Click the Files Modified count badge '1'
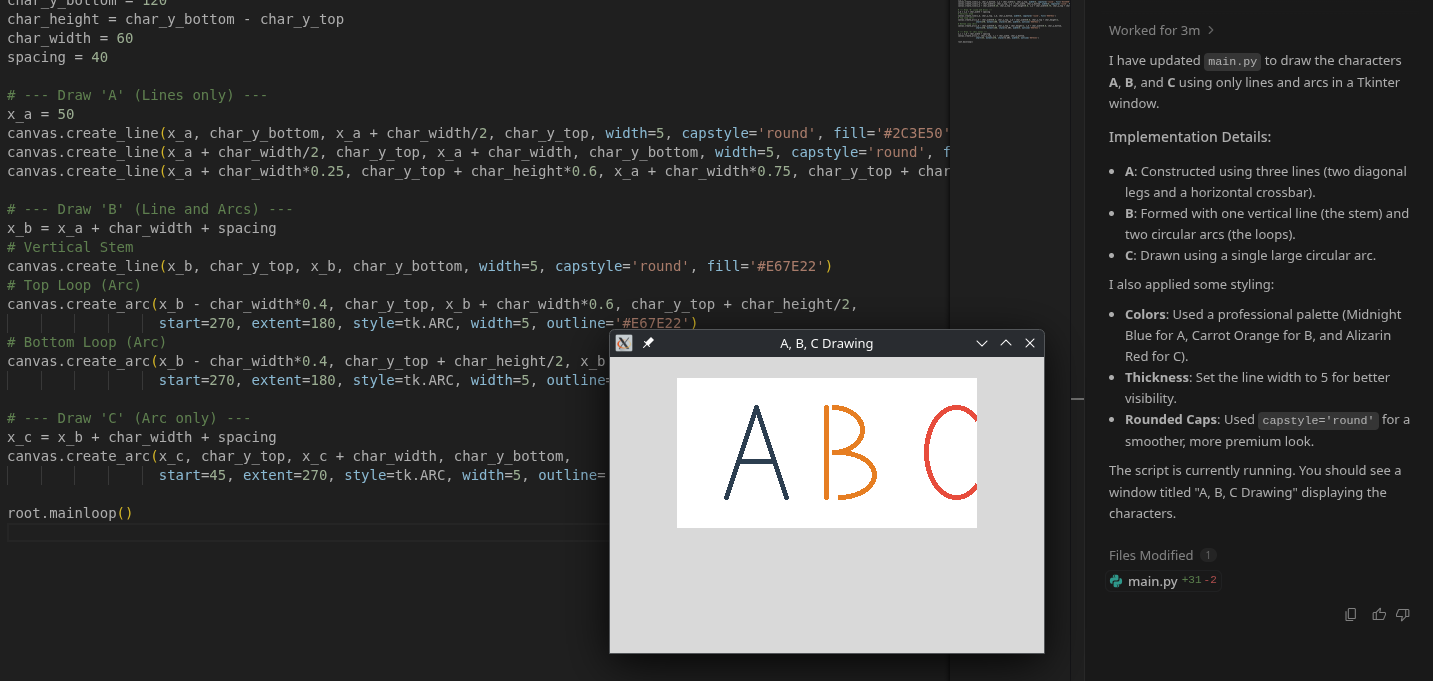Viewport: 1433px width, 681px height. click(1208, 555)
